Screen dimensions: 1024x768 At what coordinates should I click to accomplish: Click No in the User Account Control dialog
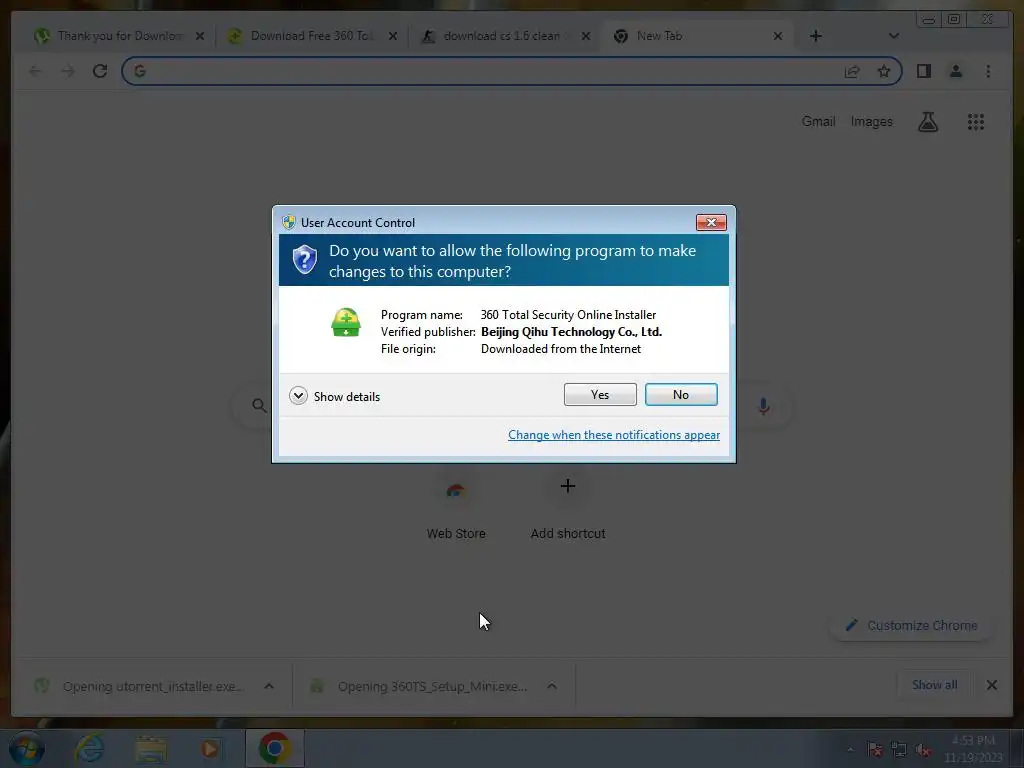(x=680, y=394)
